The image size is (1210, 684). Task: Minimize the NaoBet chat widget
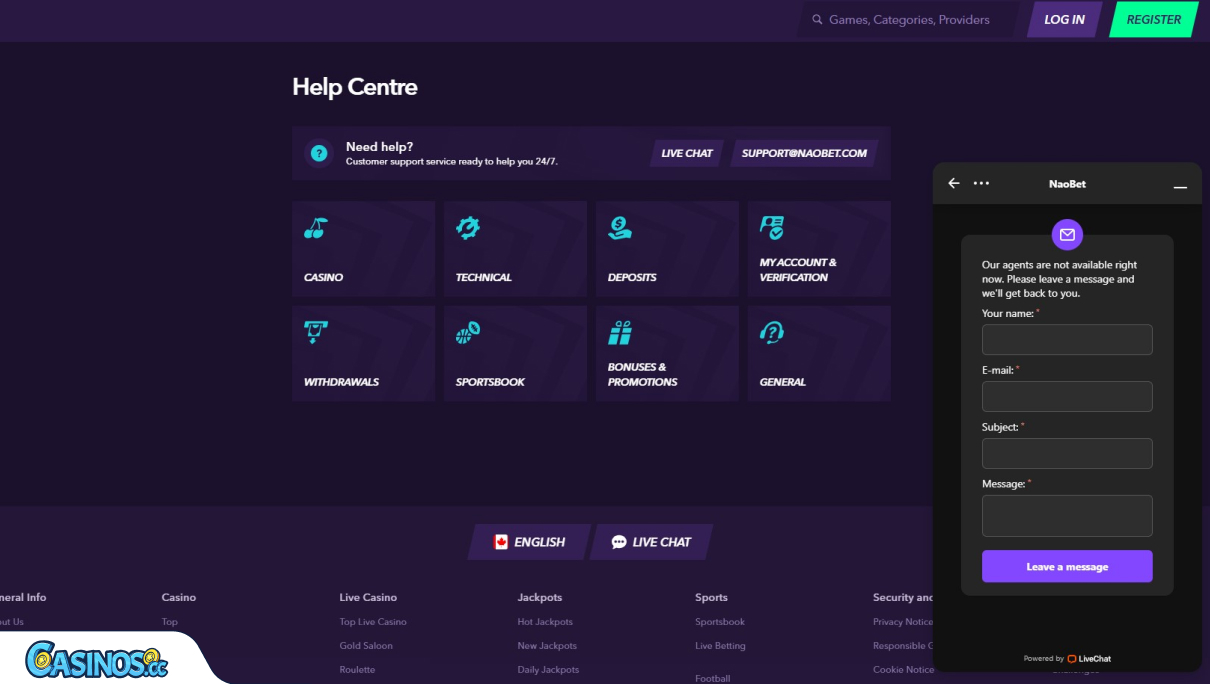pyautogui.click(x=1180, y=187)
